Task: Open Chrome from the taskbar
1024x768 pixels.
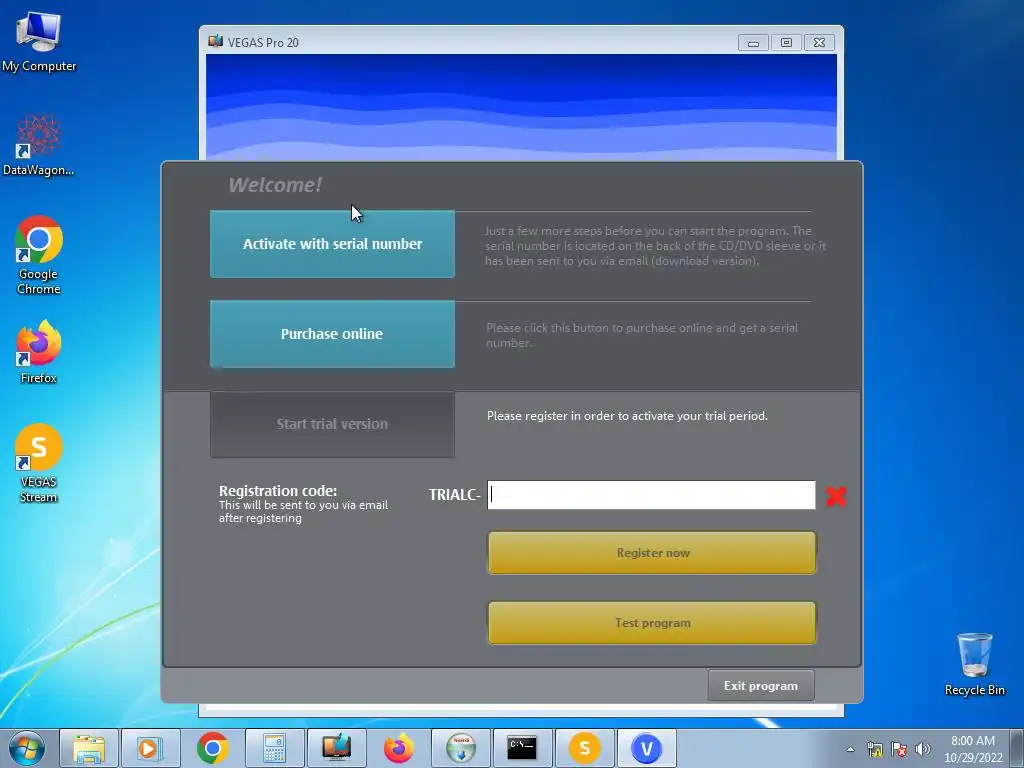Action: 212,748
